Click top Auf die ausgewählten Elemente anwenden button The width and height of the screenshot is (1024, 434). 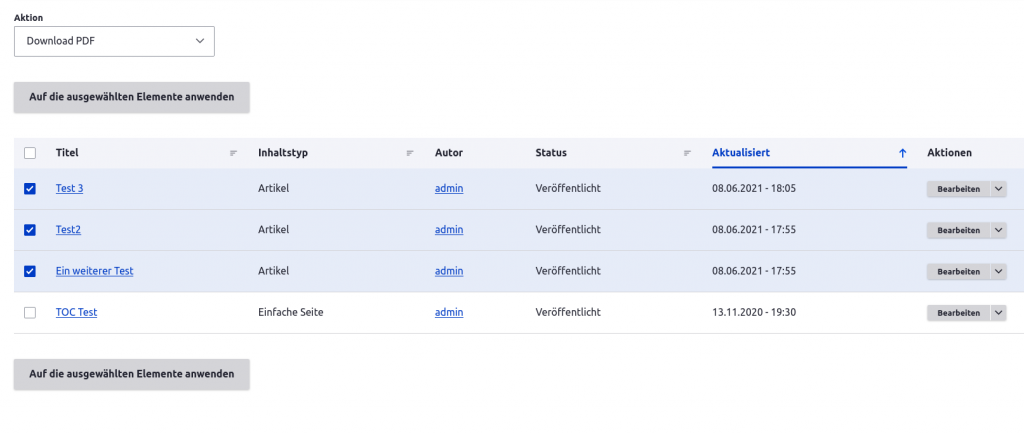pos(131,97)
